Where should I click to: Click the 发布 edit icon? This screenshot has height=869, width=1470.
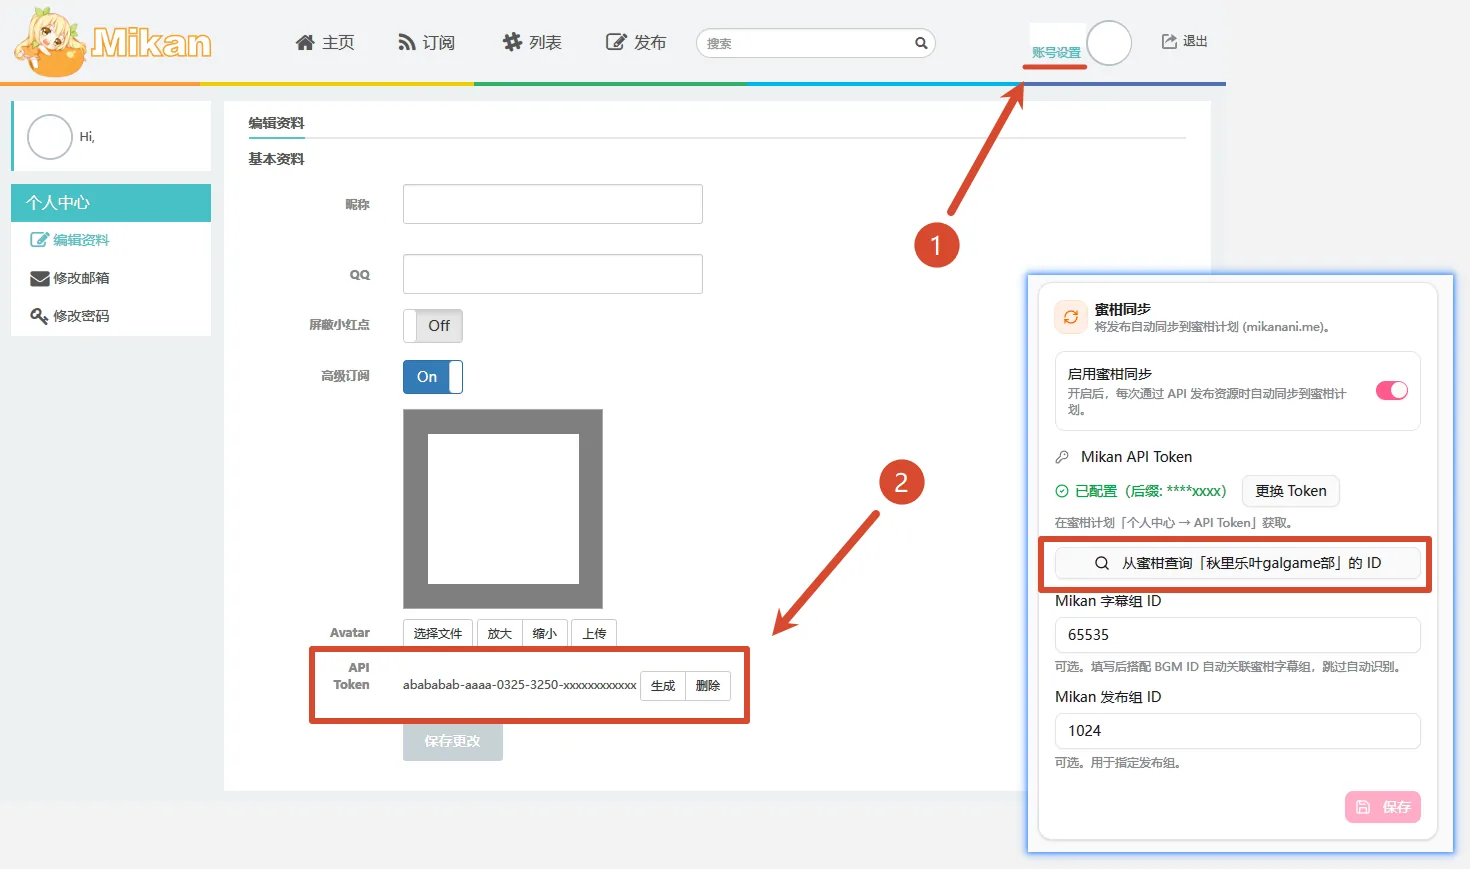pos(616,42)
